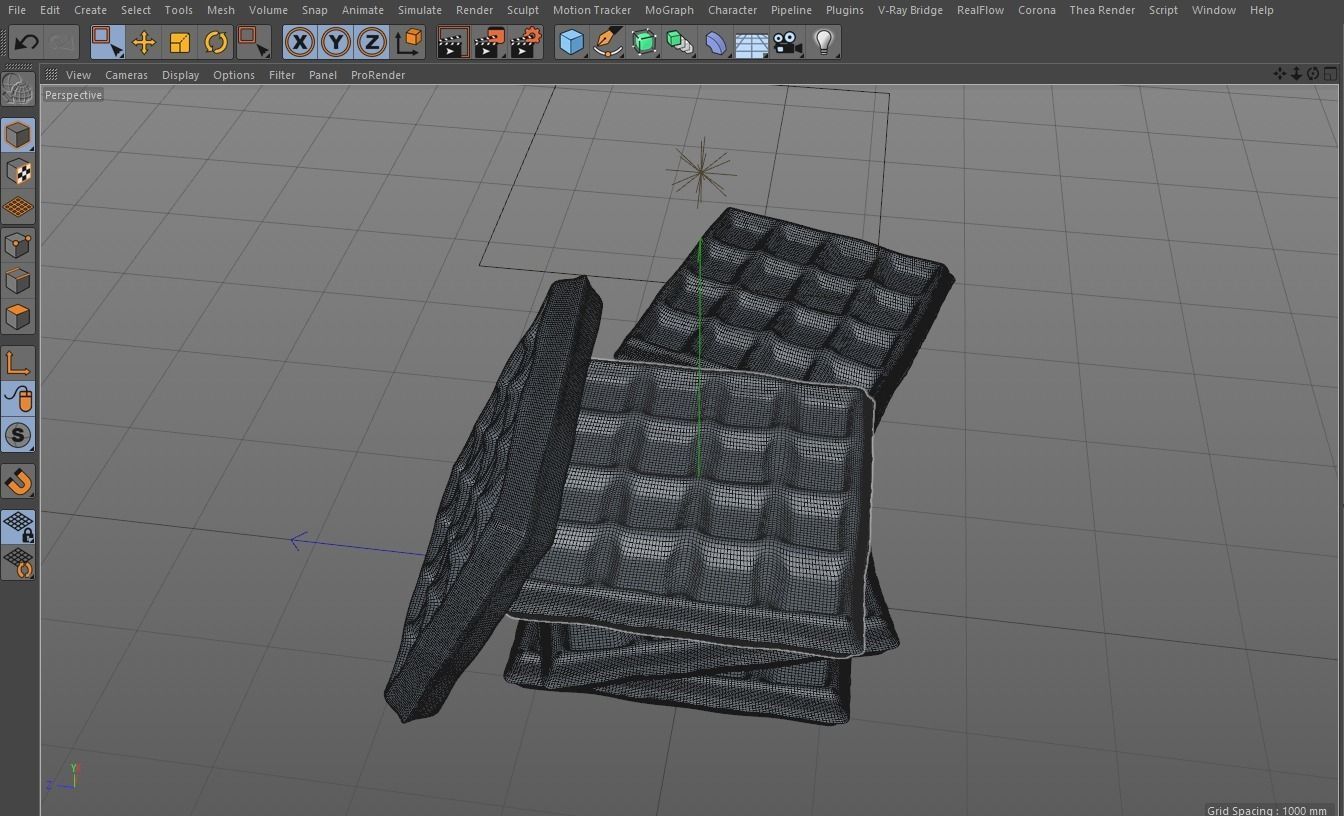Open the V-Ray Bridge menu
The width and height of the screenshot is (1344, 816).
point(910,10)
